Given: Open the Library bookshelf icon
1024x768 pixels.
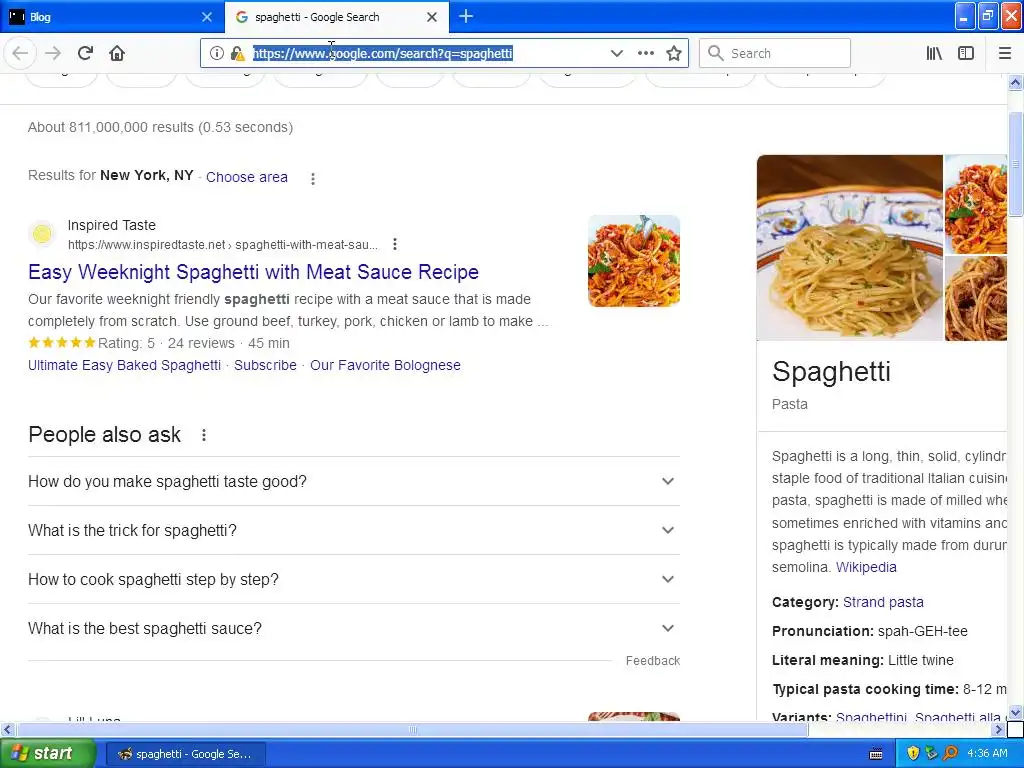Looking at the screenshot, I should pos(934,53).
